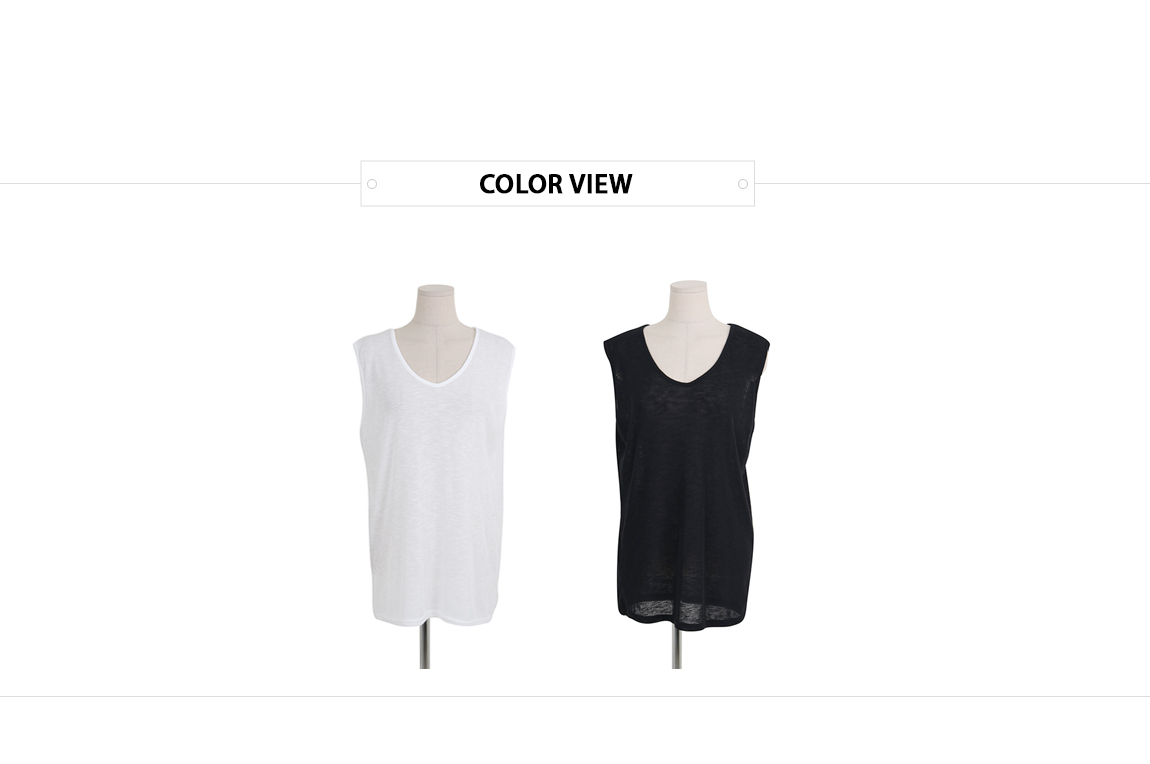Click the metal stand under black top
Screen dimensions: 1150x764
coord(676,649)
